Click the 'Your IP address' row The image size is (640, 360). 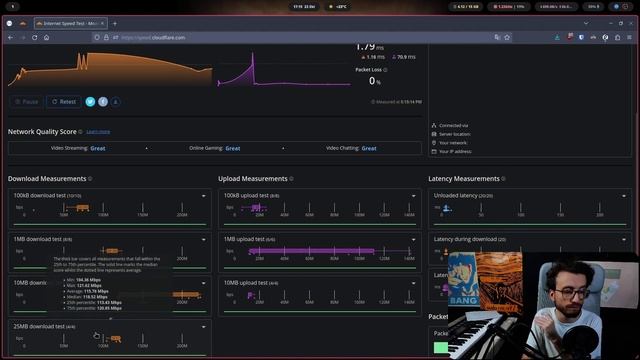(451, 151)
